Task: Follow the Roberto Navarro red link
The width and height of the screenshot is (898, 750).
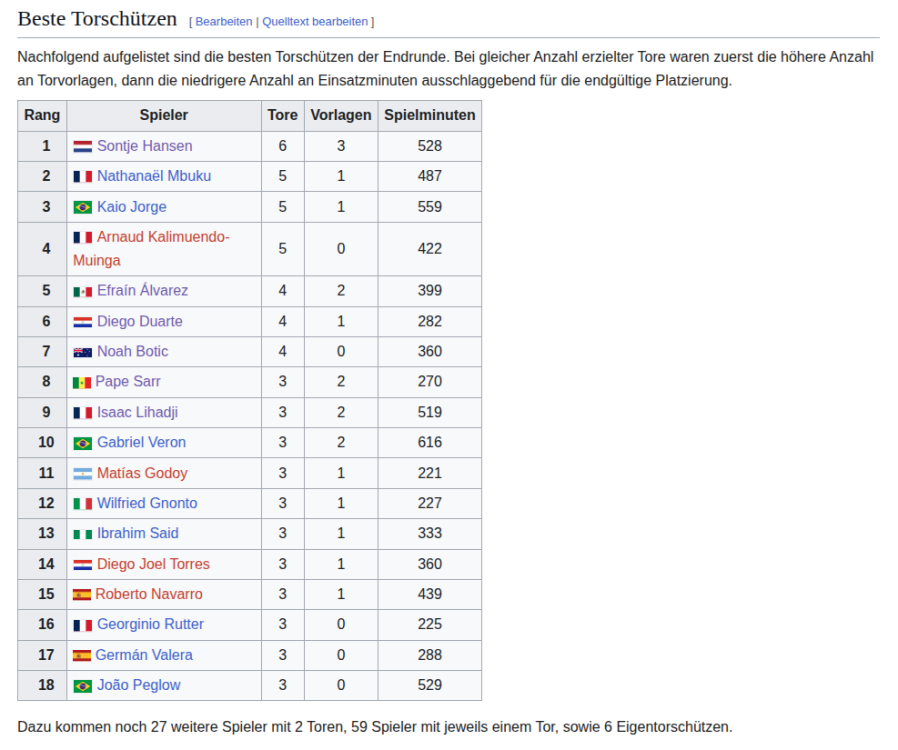Action: point(149,594)
